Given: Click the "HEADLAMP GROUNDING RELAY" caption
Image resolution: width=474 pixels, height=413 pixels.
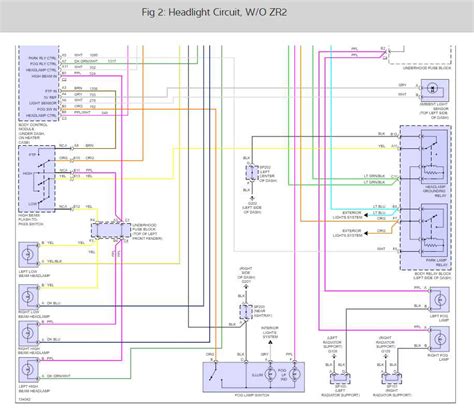Looking at the screenshot, I should coord(434,191).
